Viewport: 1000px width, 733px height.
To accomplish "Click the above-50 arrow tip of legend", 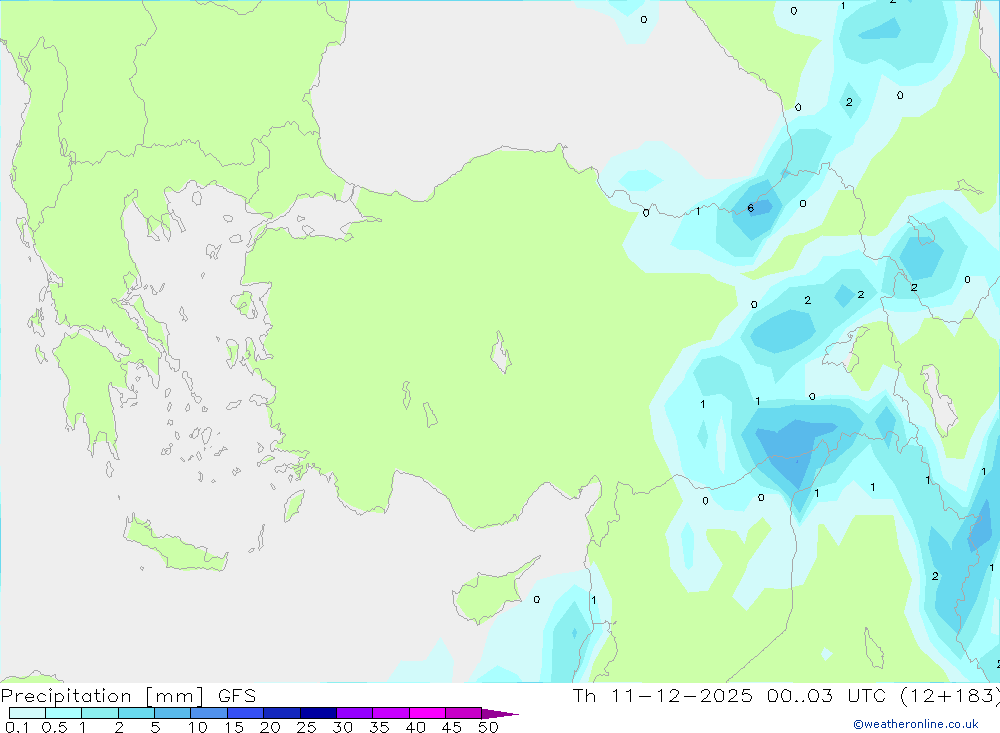I will pyautogui.click(x=500, y=714).
